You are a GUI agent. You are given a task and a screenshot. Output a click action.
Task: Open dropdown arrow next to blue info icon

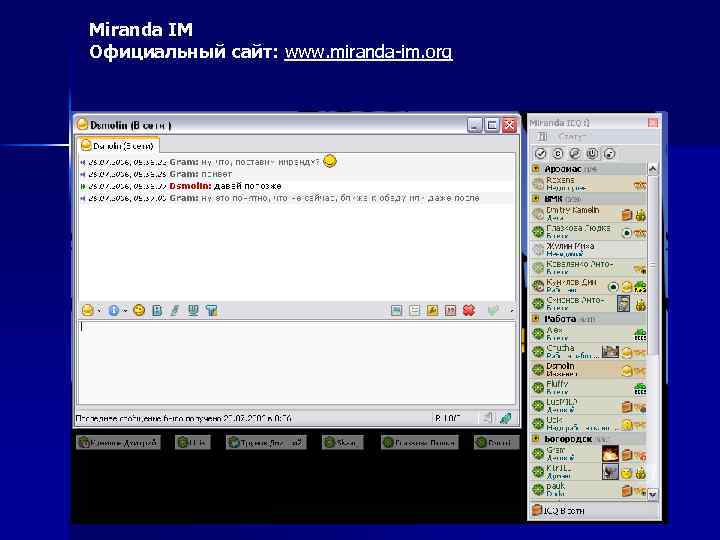[x=125, y=311]
